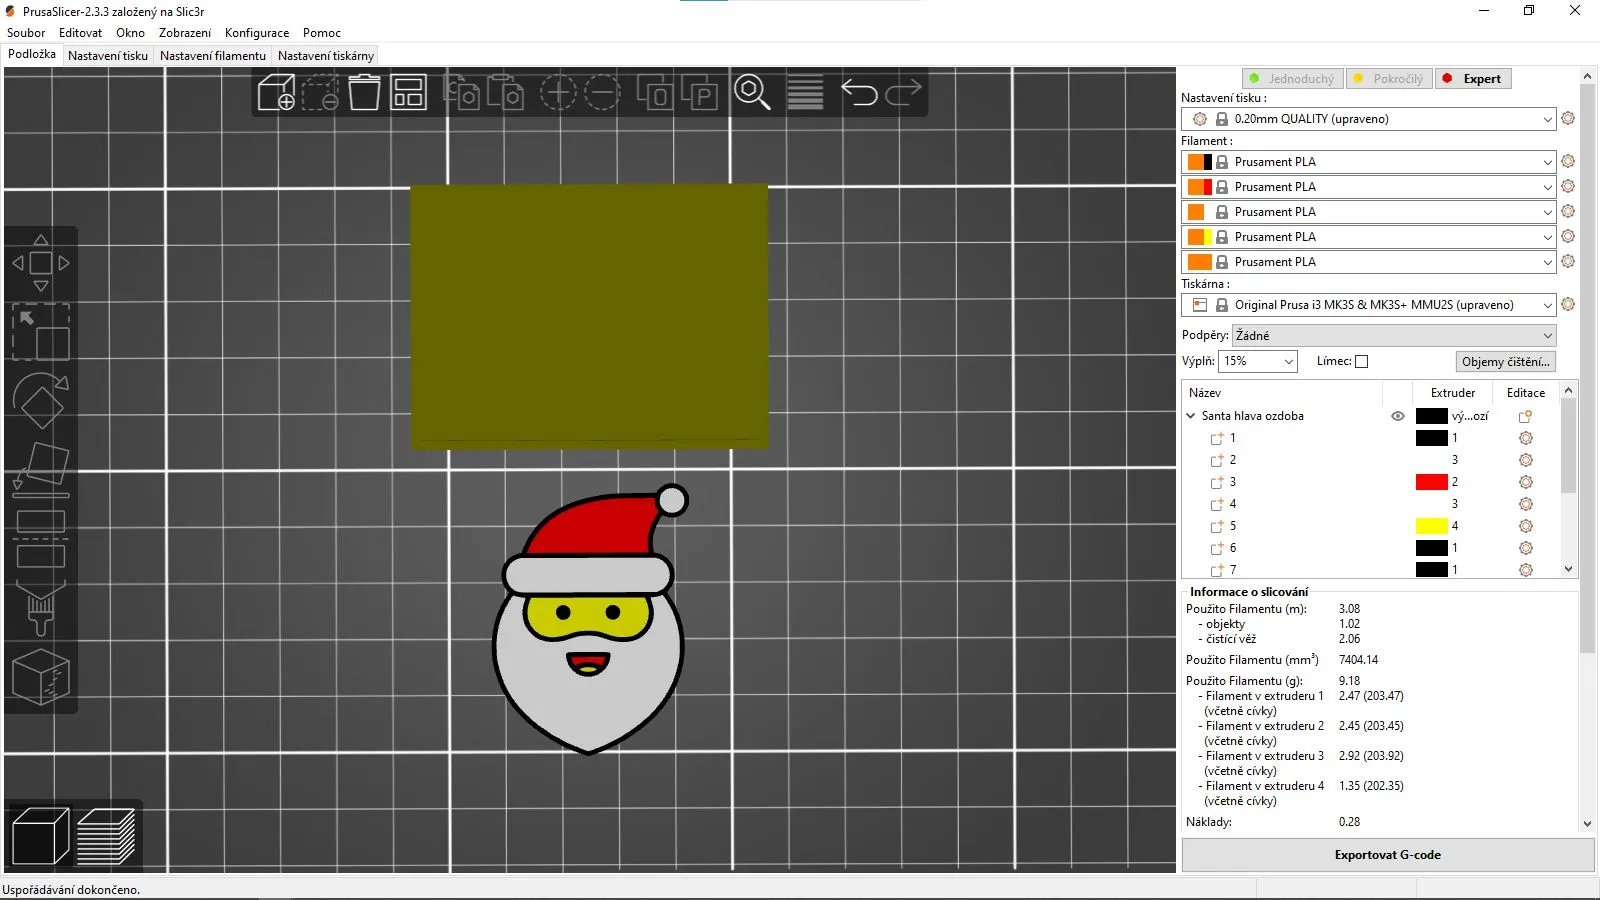
Task: Toggle the Límec checkbox
Action: [x=1361, y=362]
